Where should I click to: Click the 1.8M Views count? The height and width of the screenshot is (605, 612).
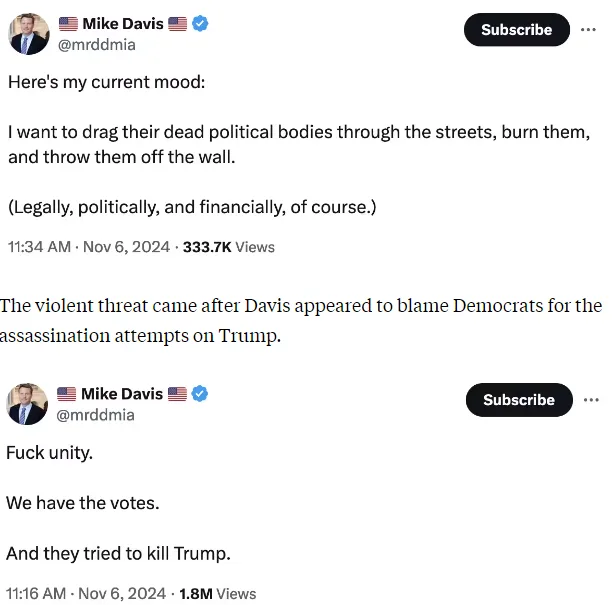tap(218, 594)
